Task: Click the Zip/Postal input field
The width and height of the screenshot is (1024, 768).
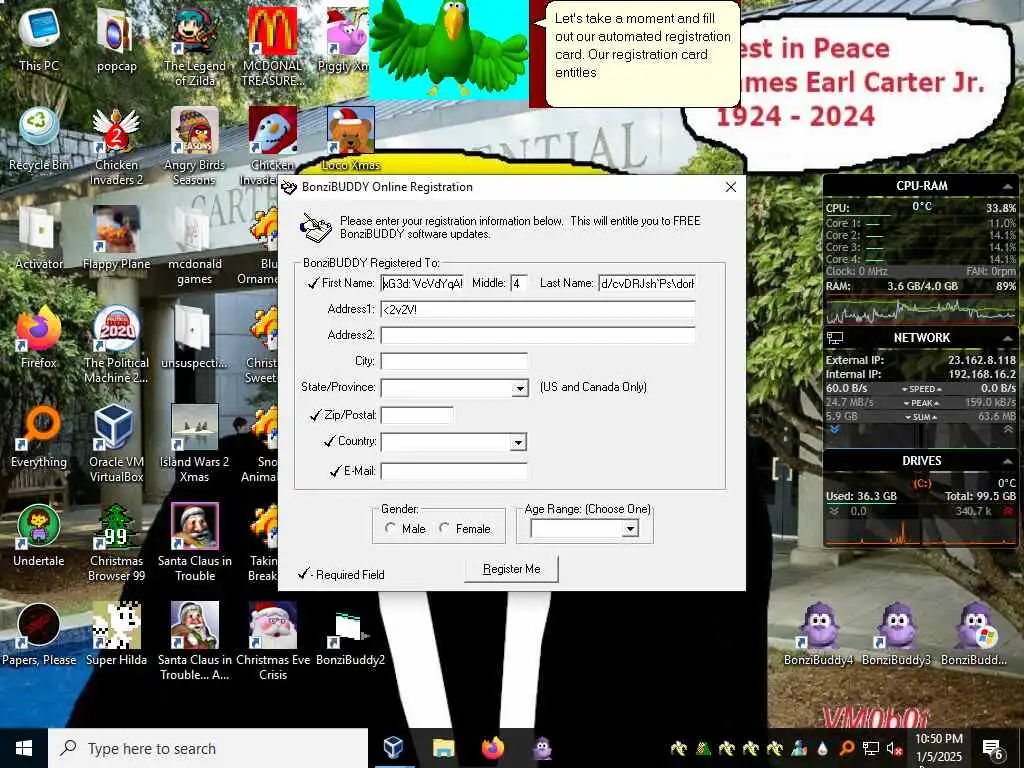Action: tap(417, 415)
